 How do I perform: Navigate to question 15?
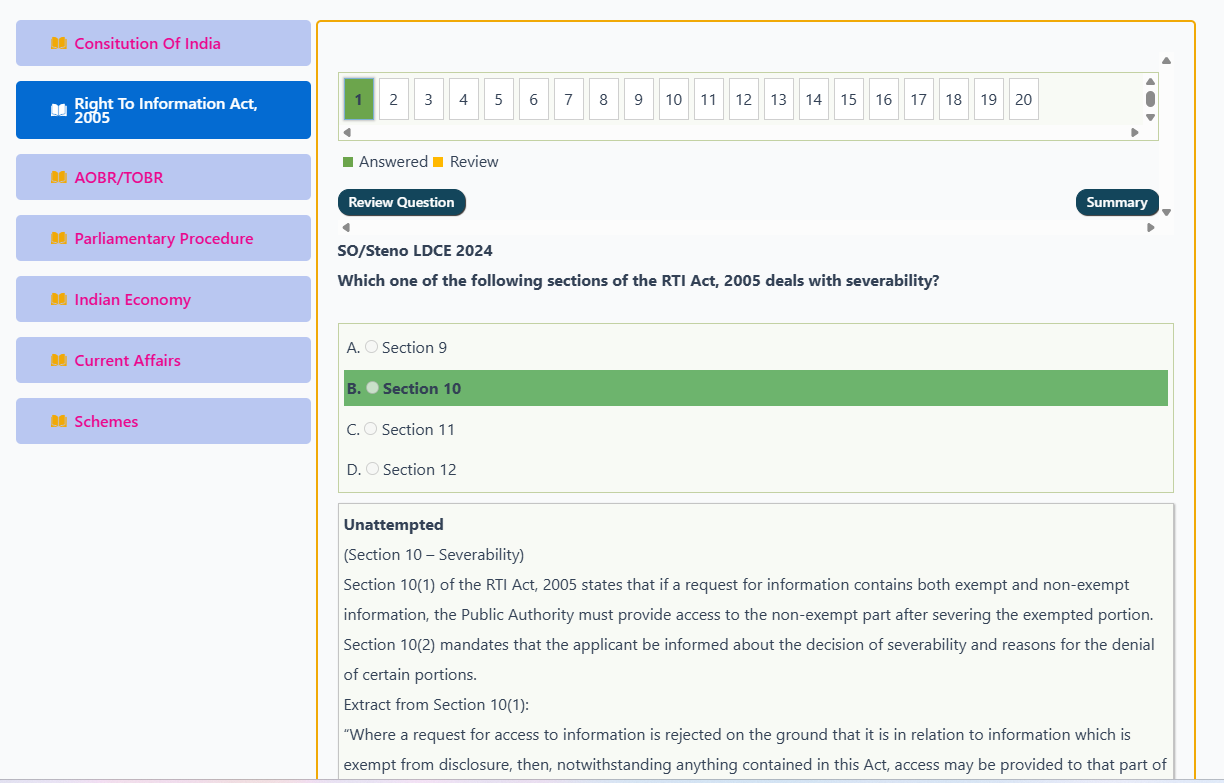tap(849, 99)
